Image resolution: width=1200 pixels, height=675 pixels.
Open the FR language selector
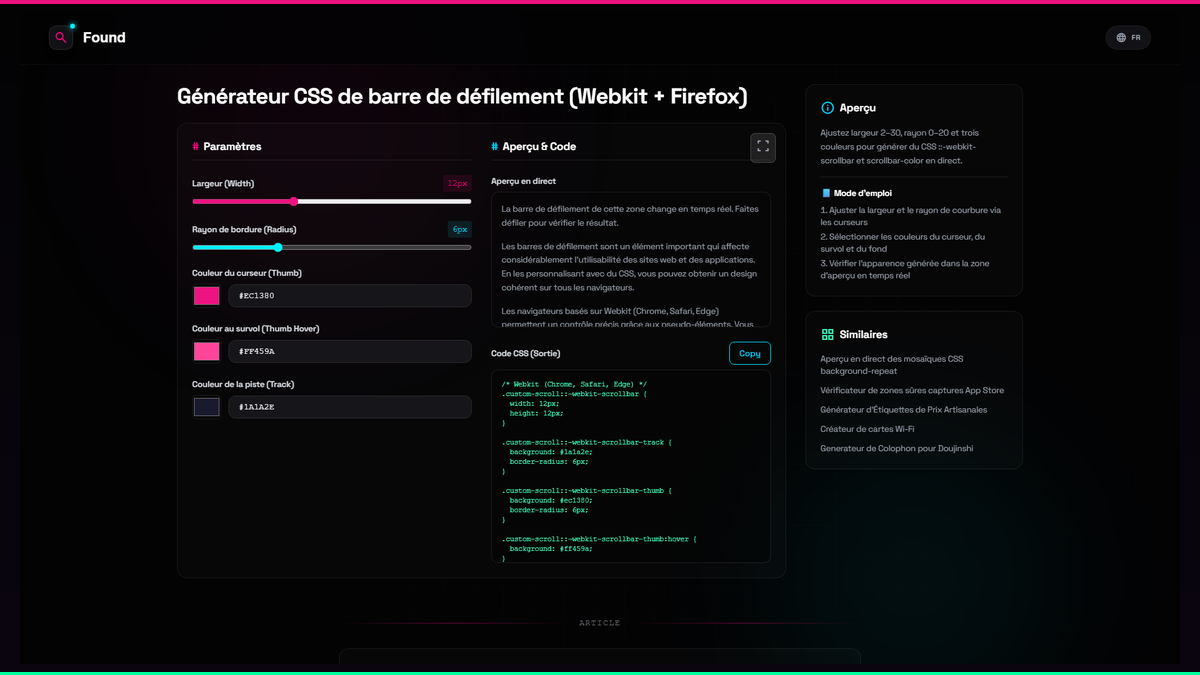pos(1128,38)
